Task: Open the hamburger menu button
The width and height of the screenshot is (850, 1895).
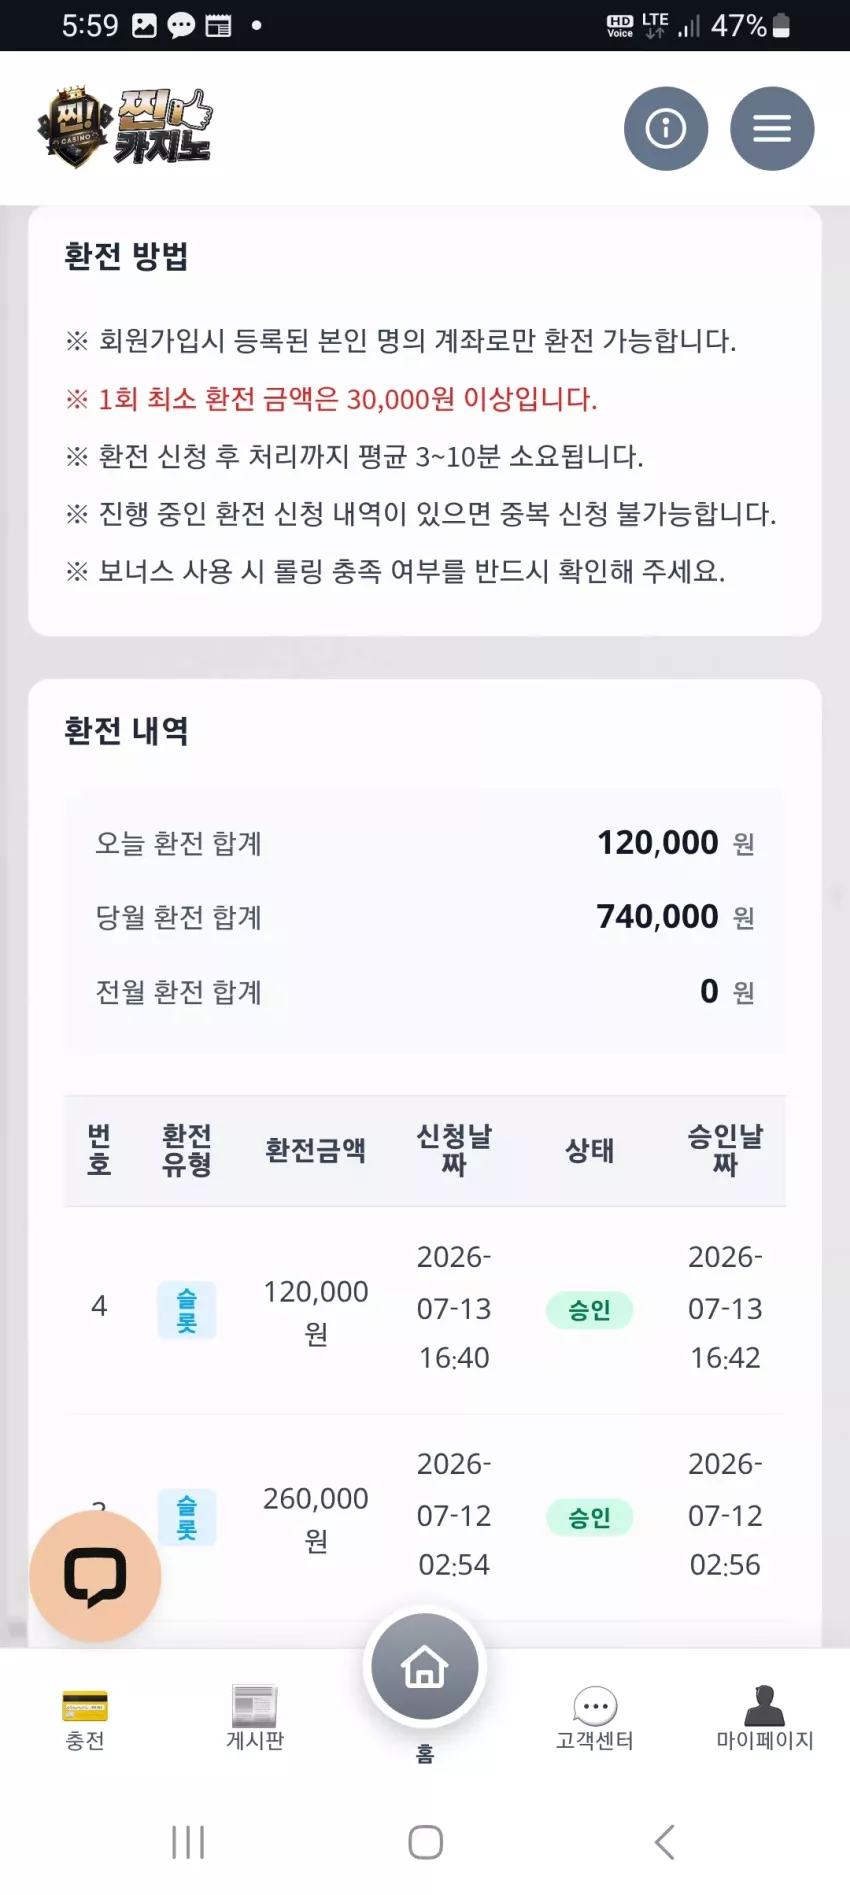Action: pyautogui.click(x=772, y=128)
